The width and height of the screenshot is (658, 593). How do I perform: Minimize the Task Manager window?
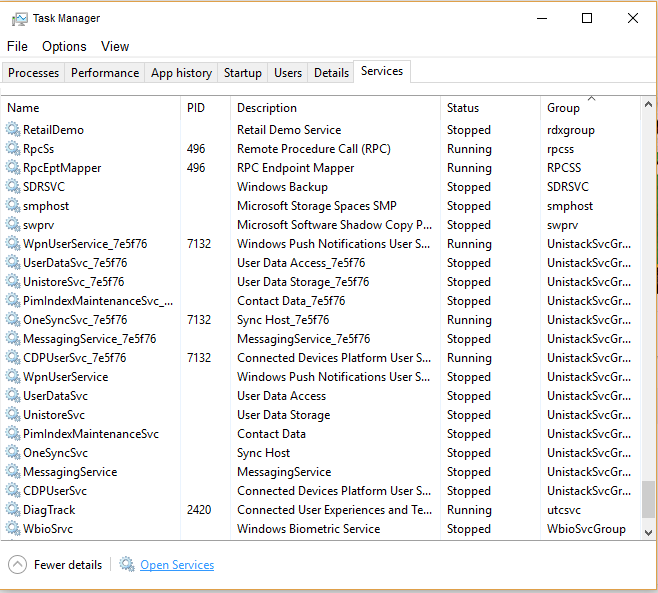542,18
